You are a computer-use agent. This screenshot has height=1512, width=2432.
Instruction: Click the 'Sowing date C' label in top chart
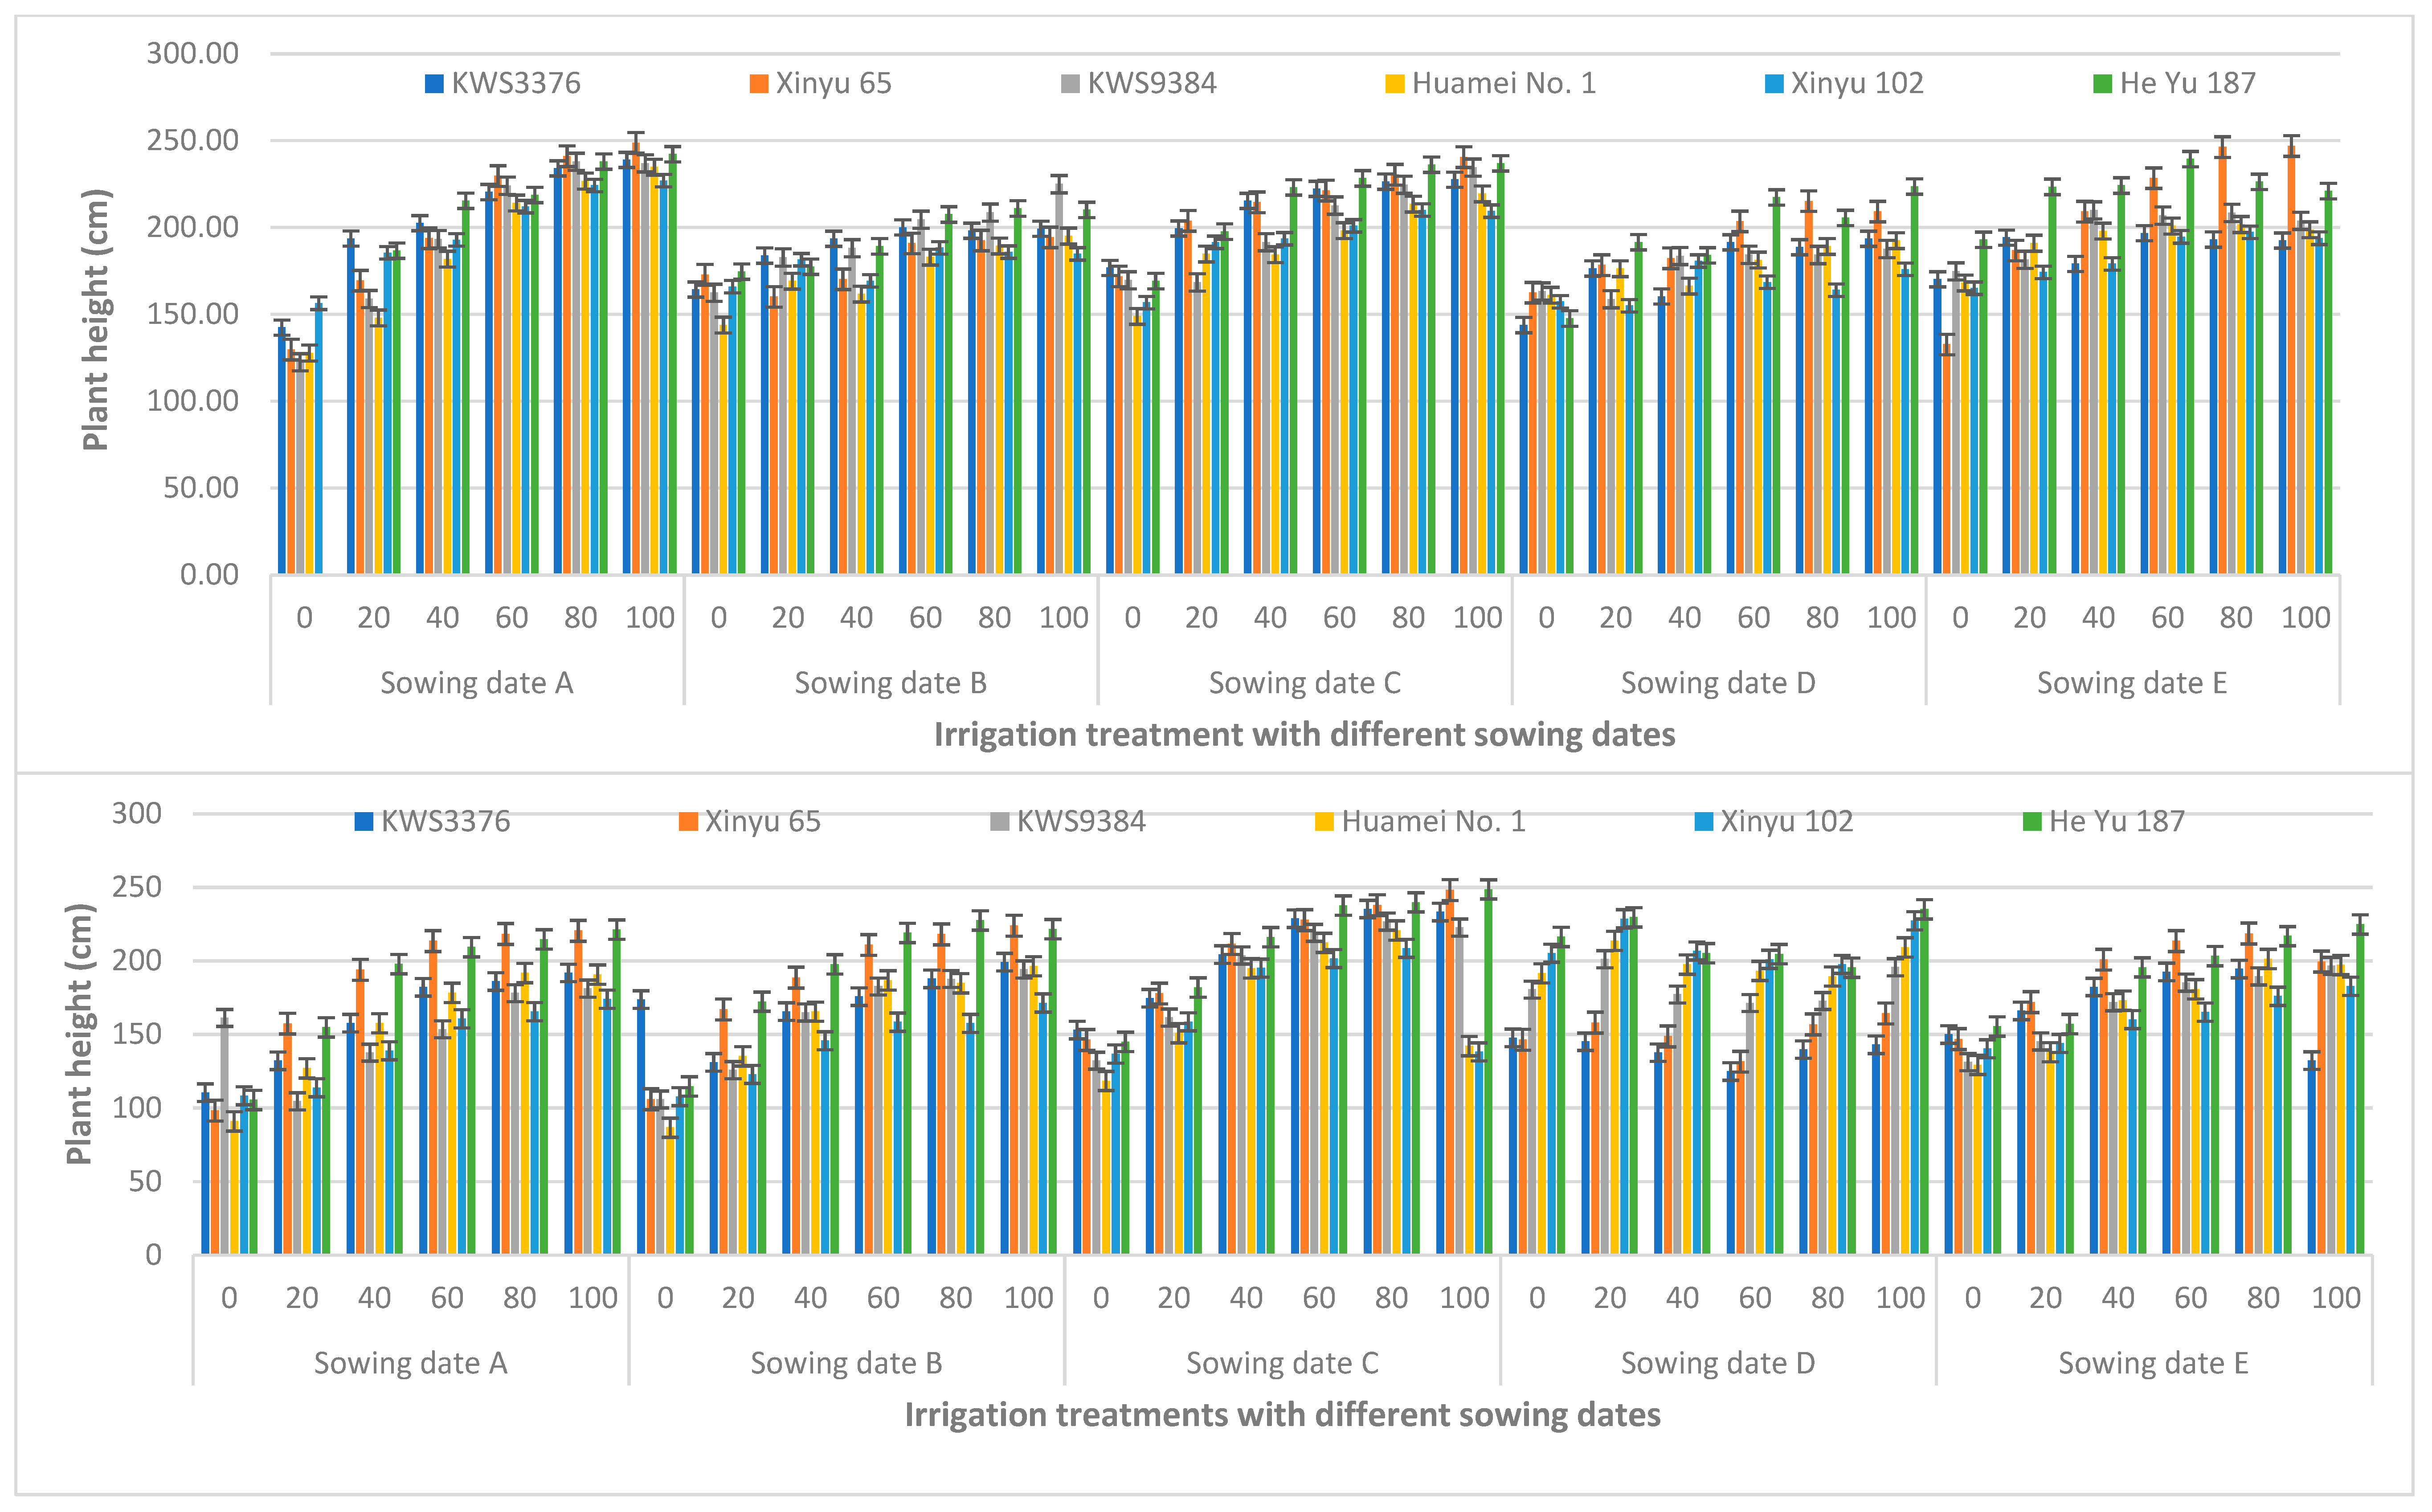pyautogui.click(x=1304, y=683)
